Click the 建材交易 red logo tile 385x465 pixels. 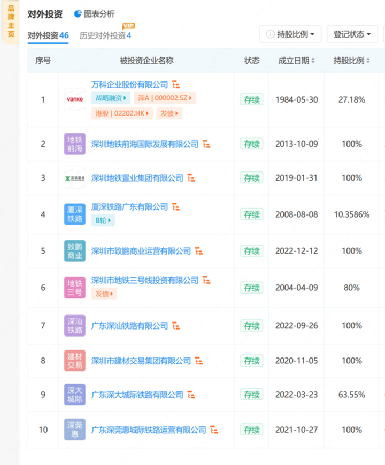[75, 361]
